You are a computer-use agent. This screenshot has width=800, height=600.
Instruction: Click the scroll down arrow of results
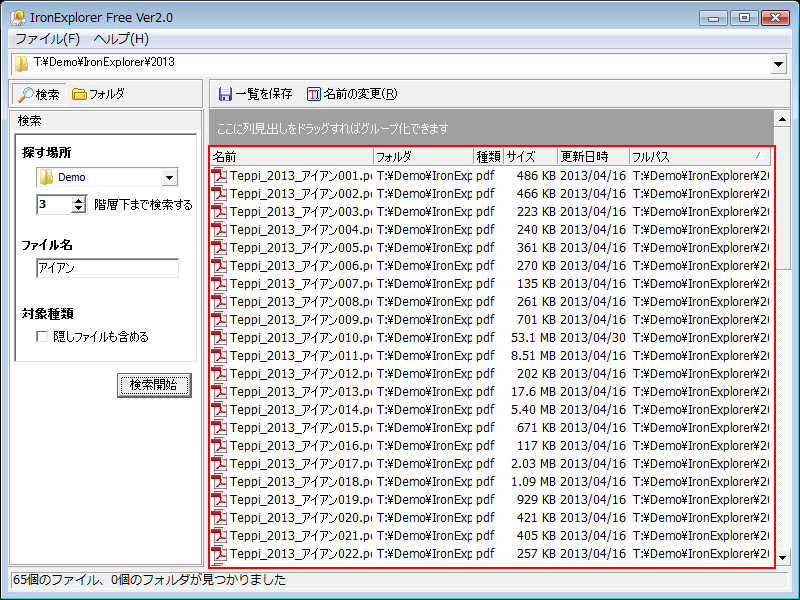click(782, 558)
